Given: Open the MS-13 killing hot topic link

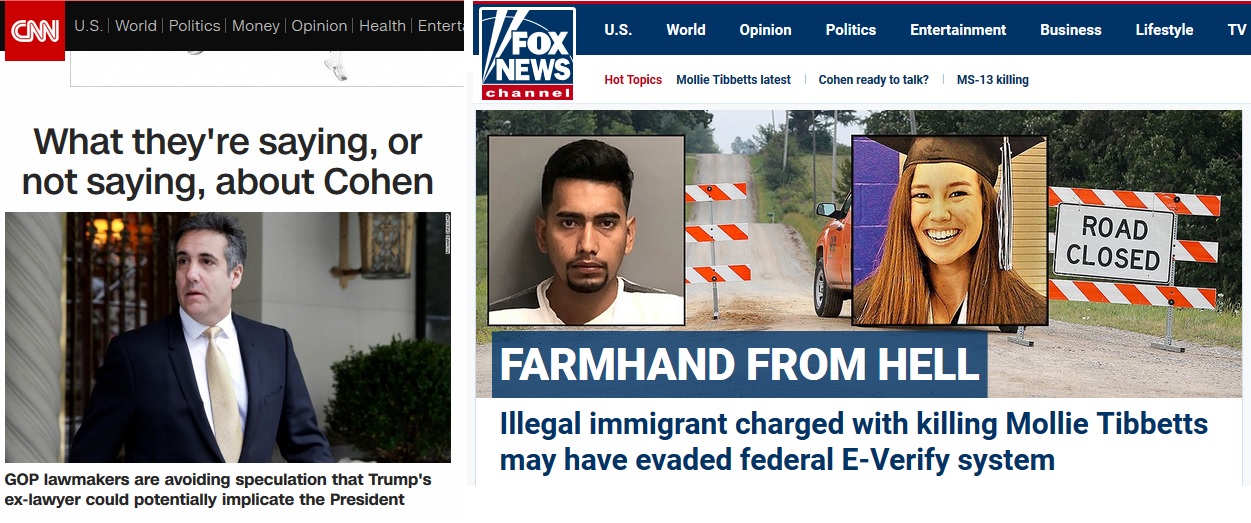Looking at the screenshot, I should click(x=992, y=80).
